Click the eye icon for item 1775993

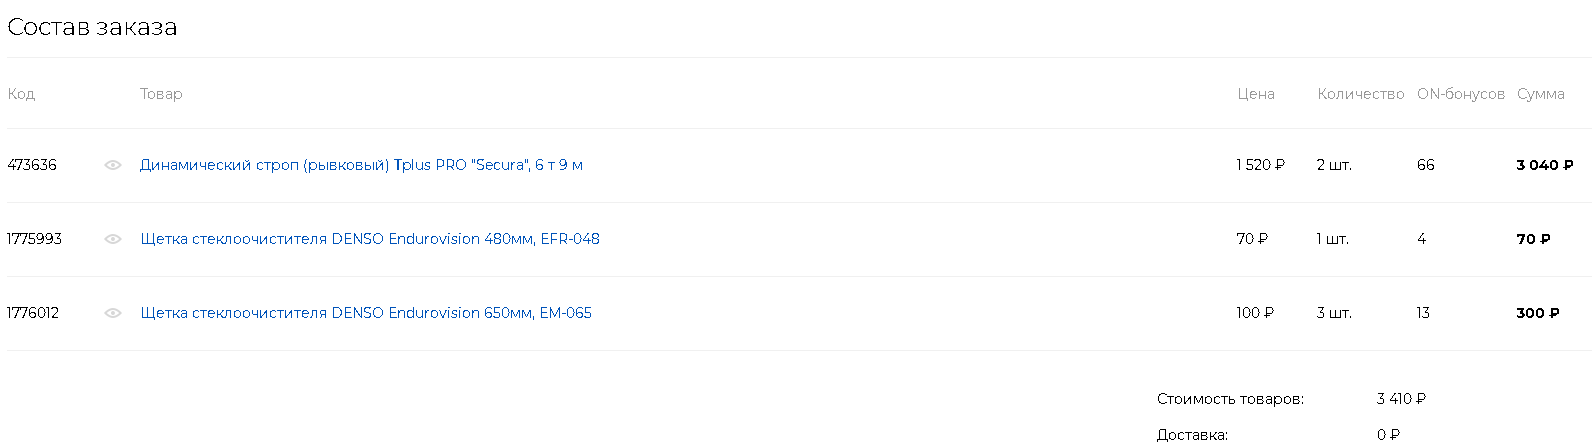coord(113,239)
